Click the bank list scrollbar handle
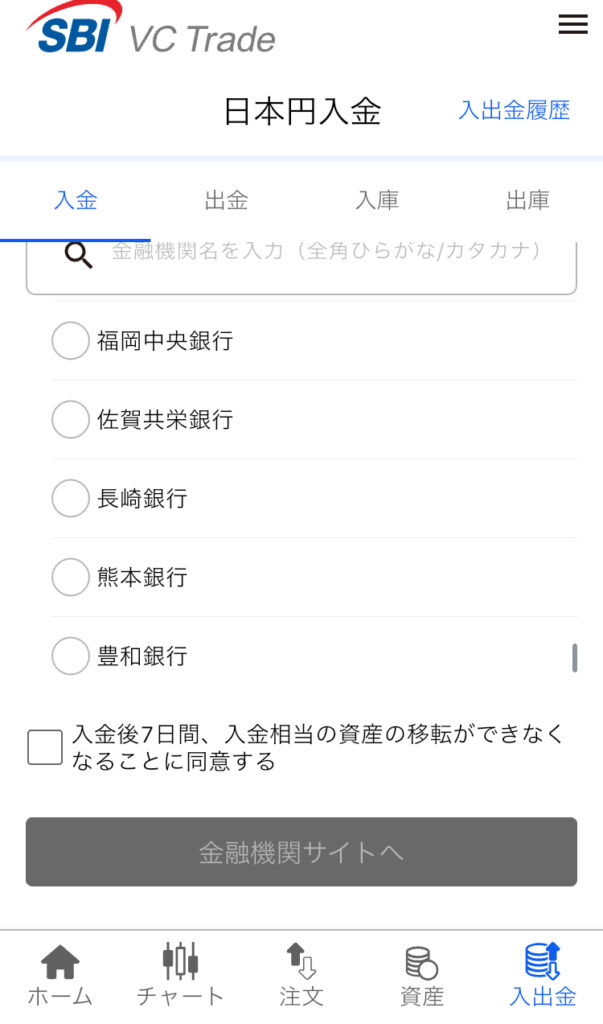 click(x=575, y=658)
